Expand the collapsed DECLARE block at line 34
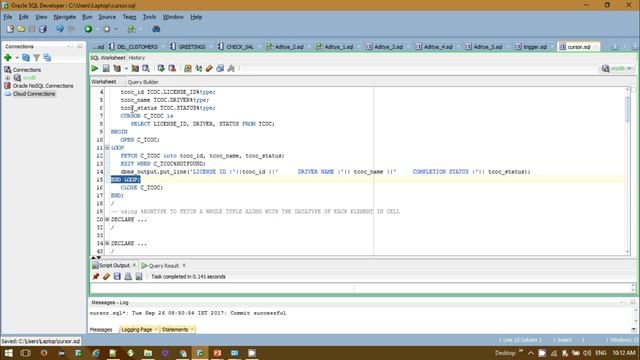 click(x=107, y=243)
